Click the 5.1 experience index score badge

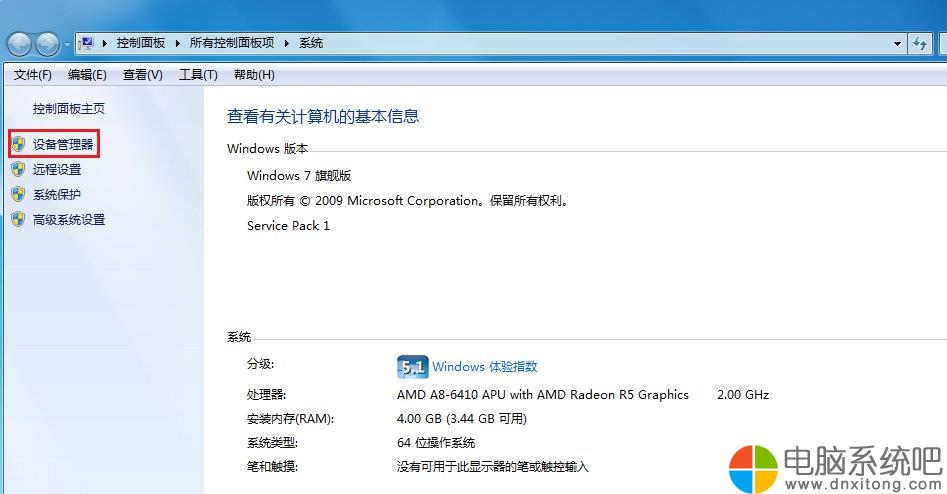[x=413, y=367]
